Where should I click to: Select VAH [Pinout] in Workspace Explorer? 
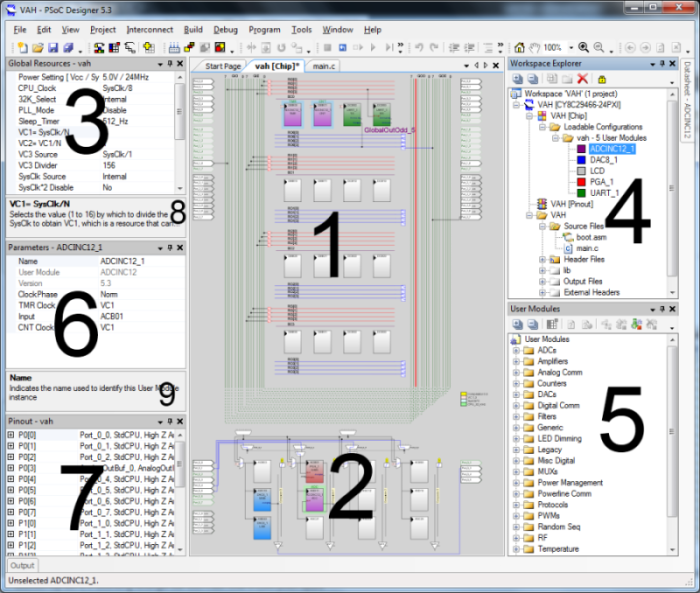(571, 204)
